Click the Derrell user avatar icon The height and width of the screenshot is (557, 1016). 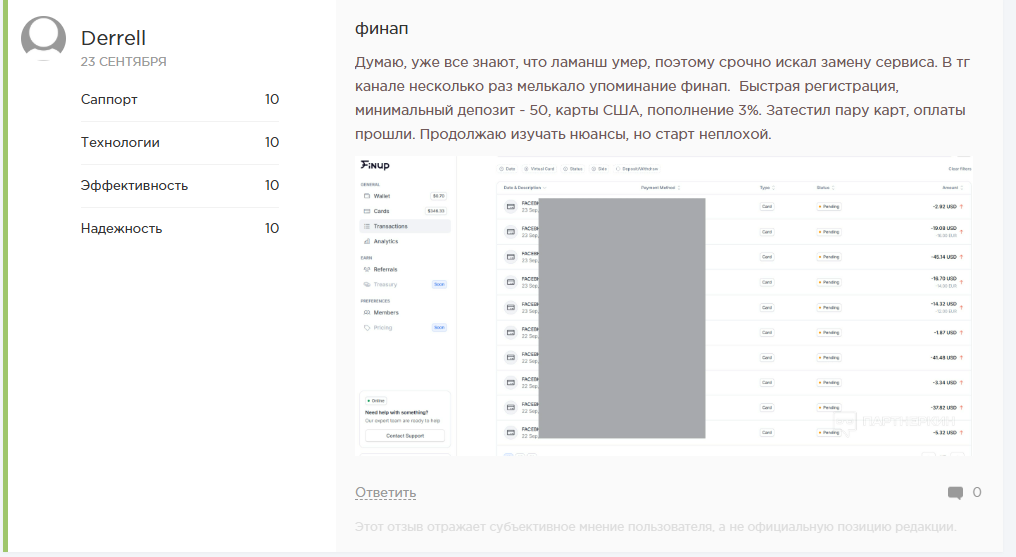point(43,38)
